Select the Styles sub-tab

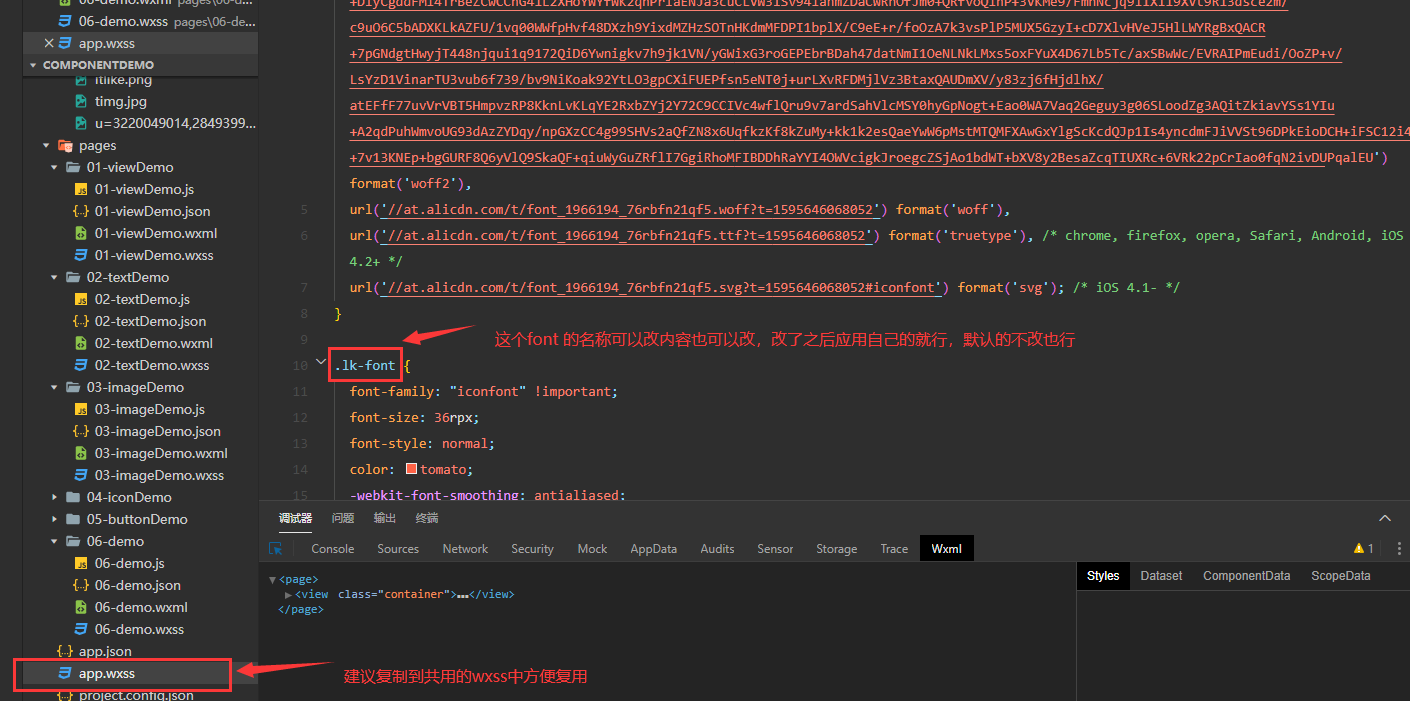1103,575
